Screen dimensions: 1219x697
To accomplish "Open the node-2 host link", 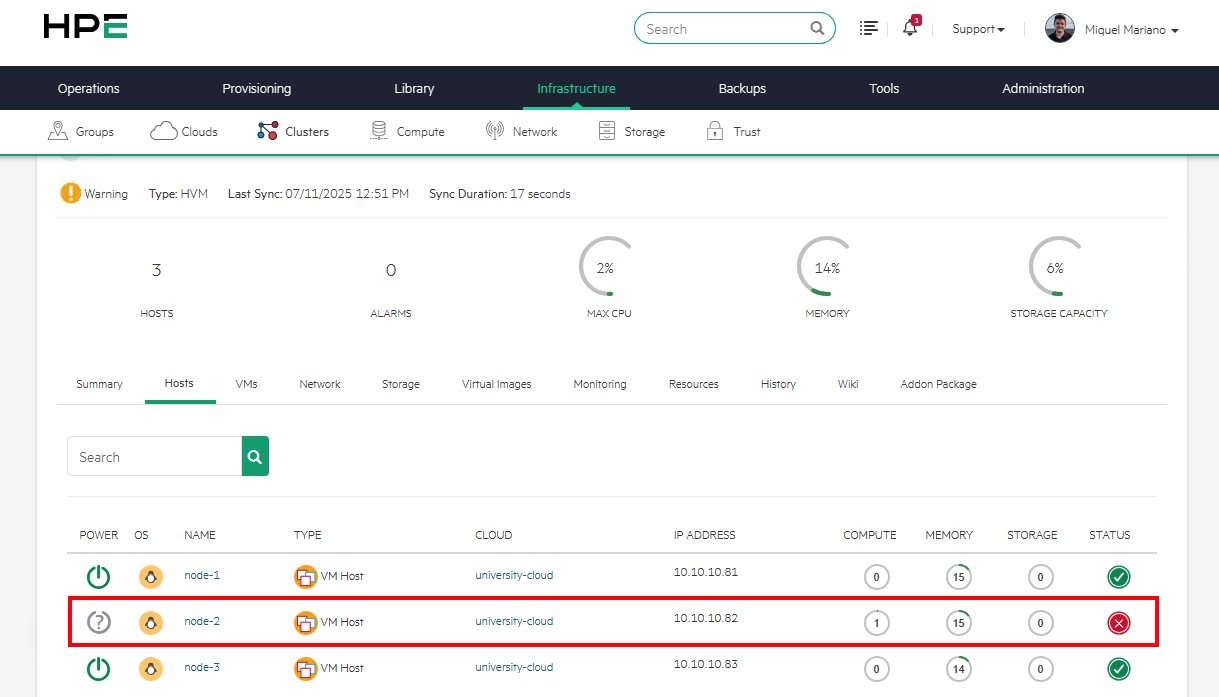I will 201,621.
